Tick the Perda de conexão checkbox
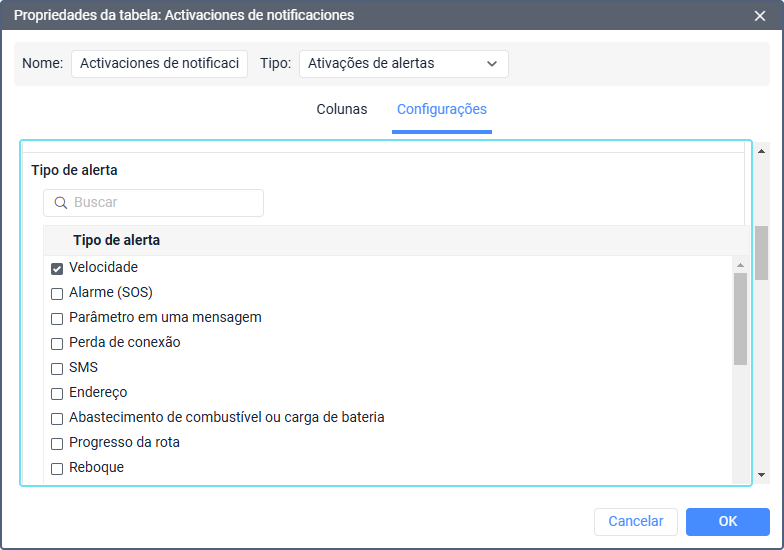Screen dimensions: 784x550 [57, 343]
